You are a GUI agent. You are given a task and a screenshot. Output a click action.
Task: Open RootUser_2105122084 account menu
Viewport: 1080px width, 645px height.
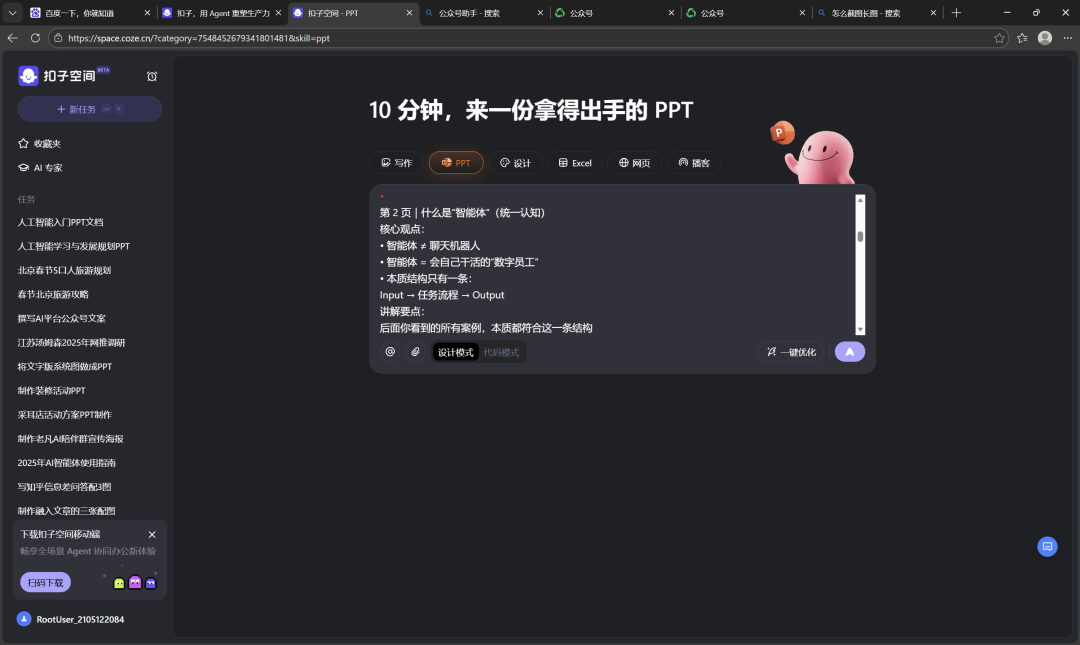coord(71,619)
